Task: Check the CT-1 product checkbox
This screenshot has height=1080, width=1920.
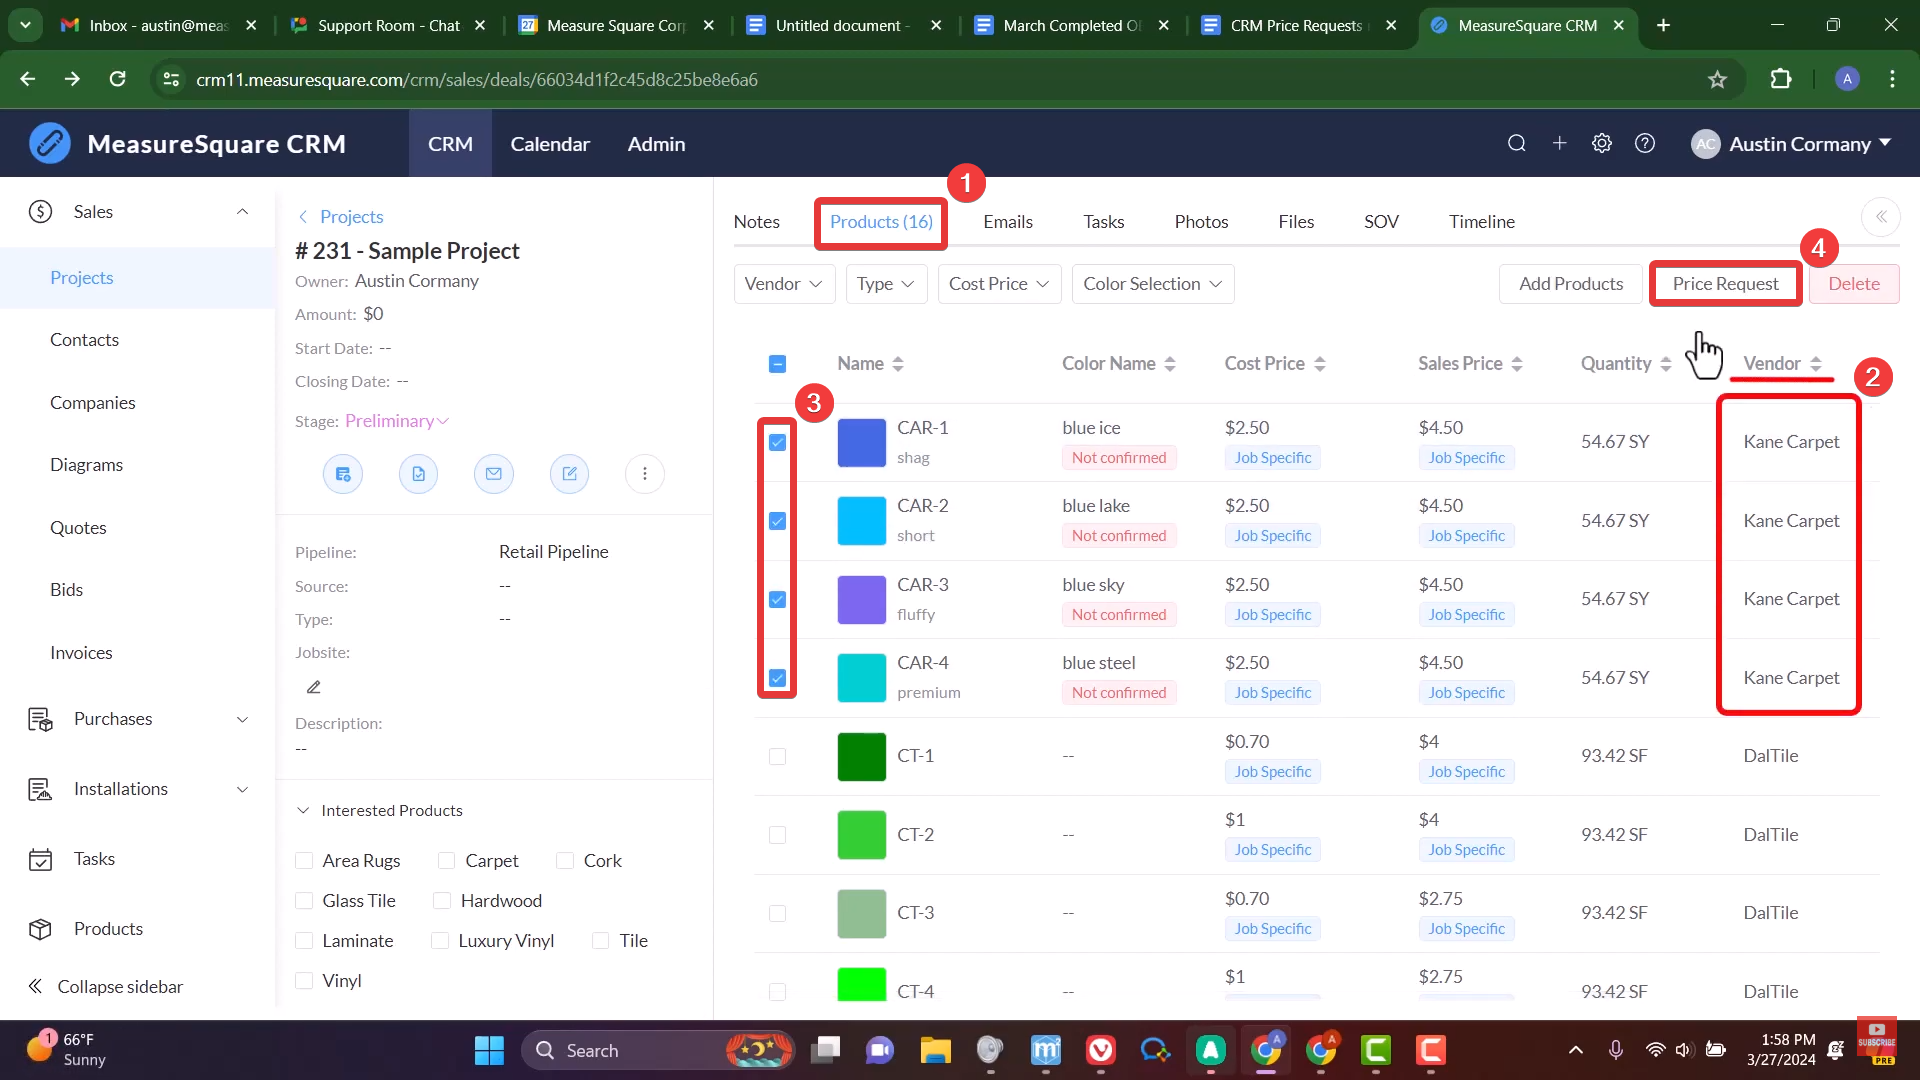Action: point(777,756)
